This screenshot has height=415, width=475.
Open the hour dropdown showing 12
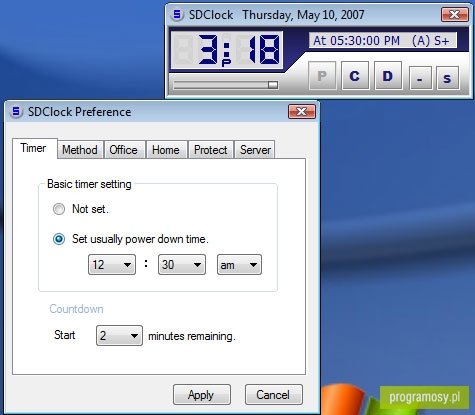[112, 265]
